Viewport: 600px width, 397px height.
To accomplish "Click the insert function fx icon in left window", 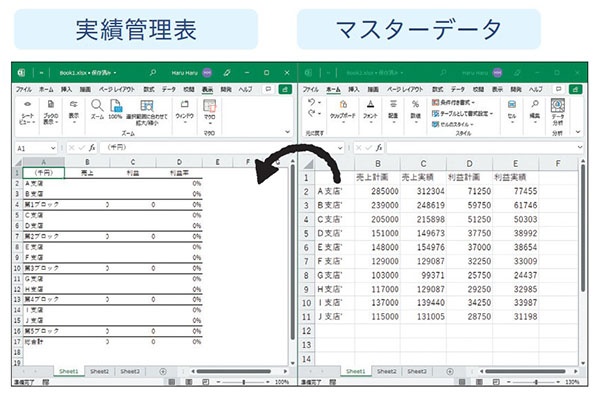I will pyautogui.click(x=92, y=147).
